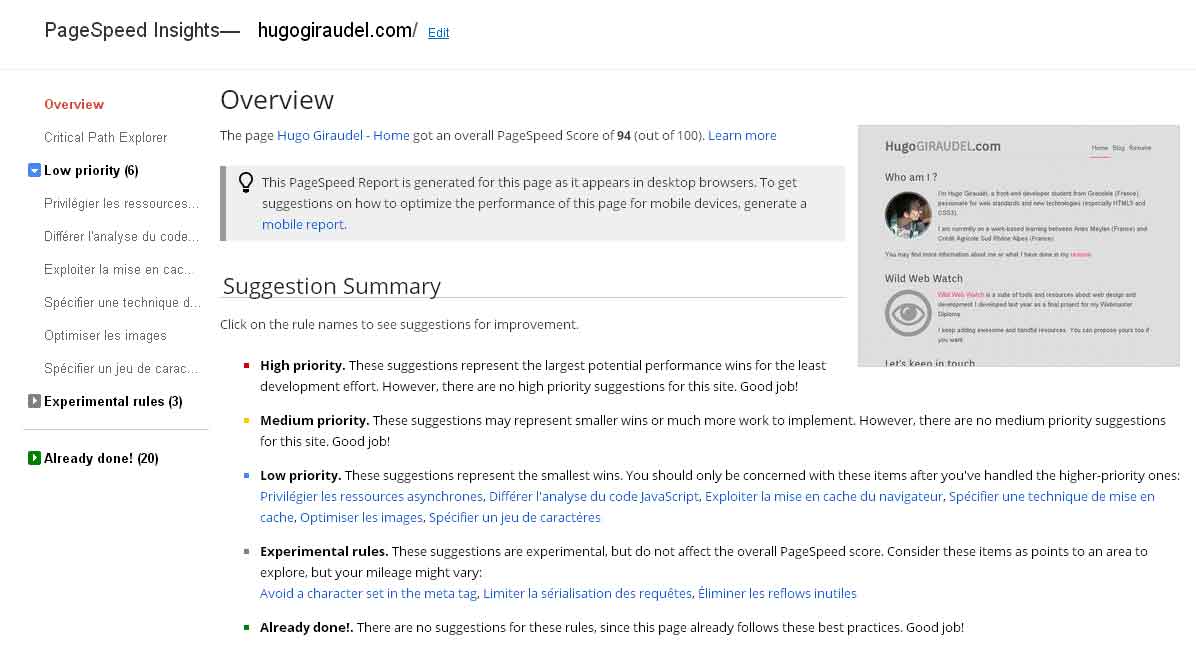This screenshot has height=657, width=1196.
Task: Select Optimiser les images in the sidebar
Action: [105, 336]
